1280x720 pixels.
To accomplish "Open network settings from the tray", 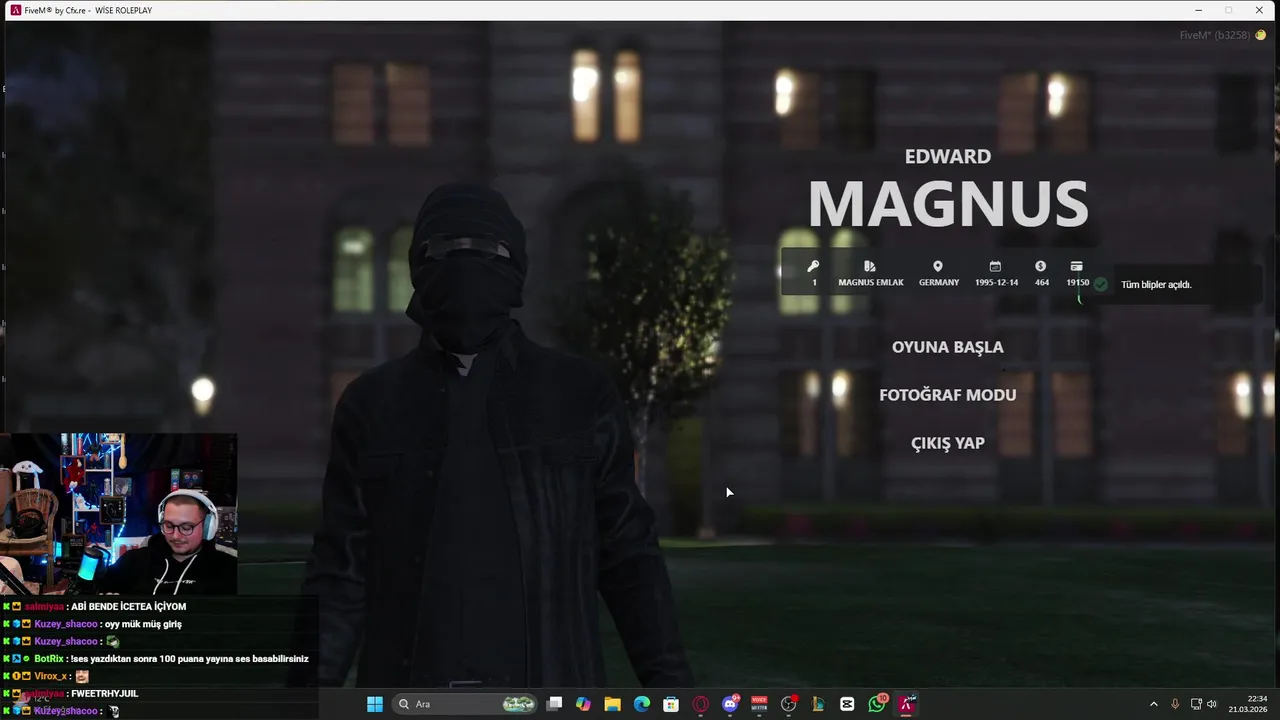I will tap(1196, 704).
